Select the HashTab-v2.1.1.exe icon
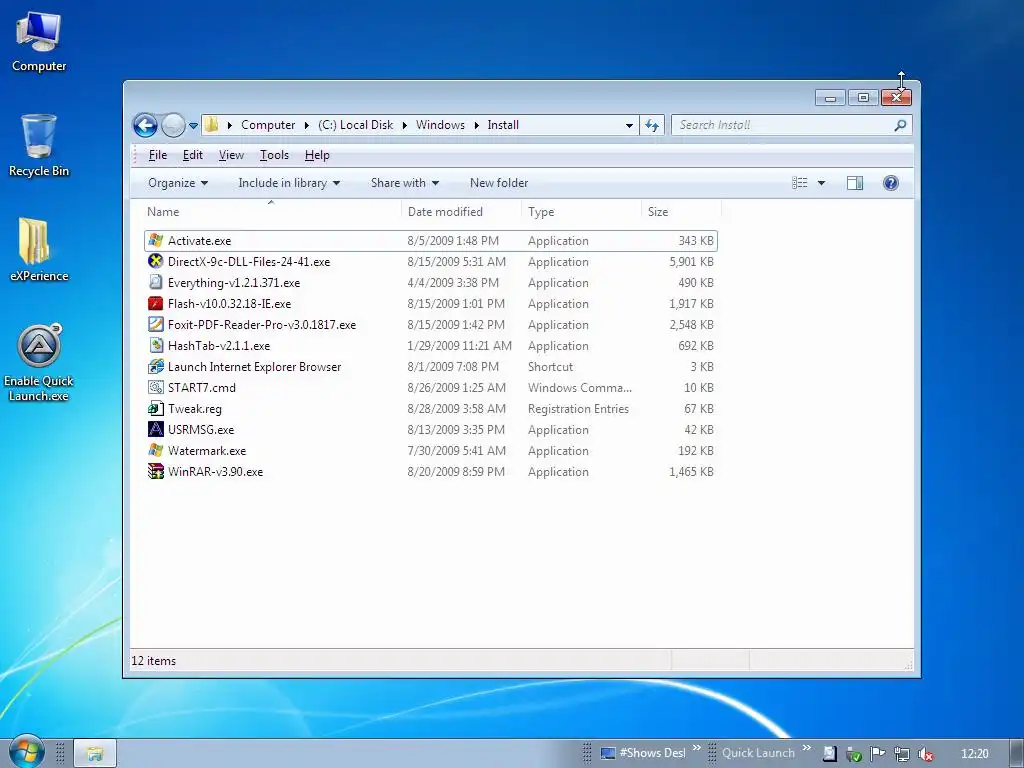This screenshot has width=1024, height=768. 155,345
